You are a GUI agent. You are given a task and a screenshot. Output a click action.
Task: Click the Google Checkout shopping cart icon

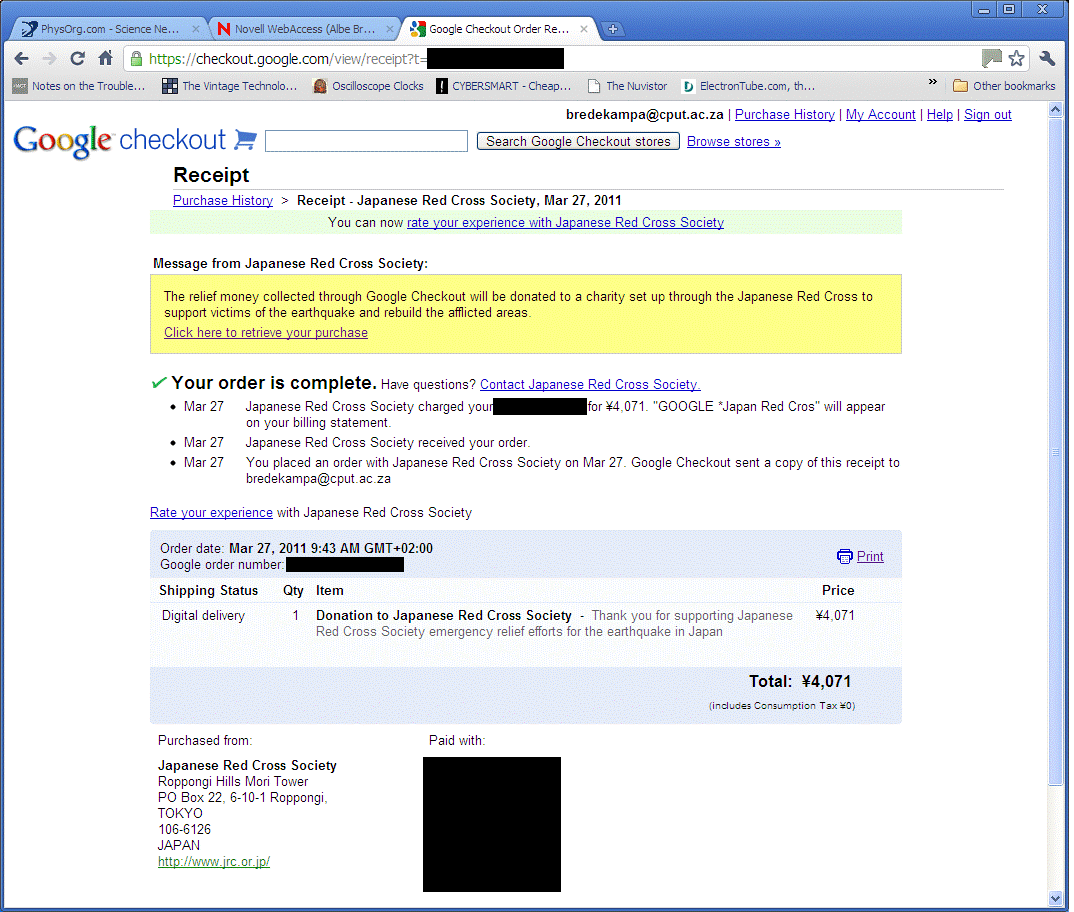[245, 139]
